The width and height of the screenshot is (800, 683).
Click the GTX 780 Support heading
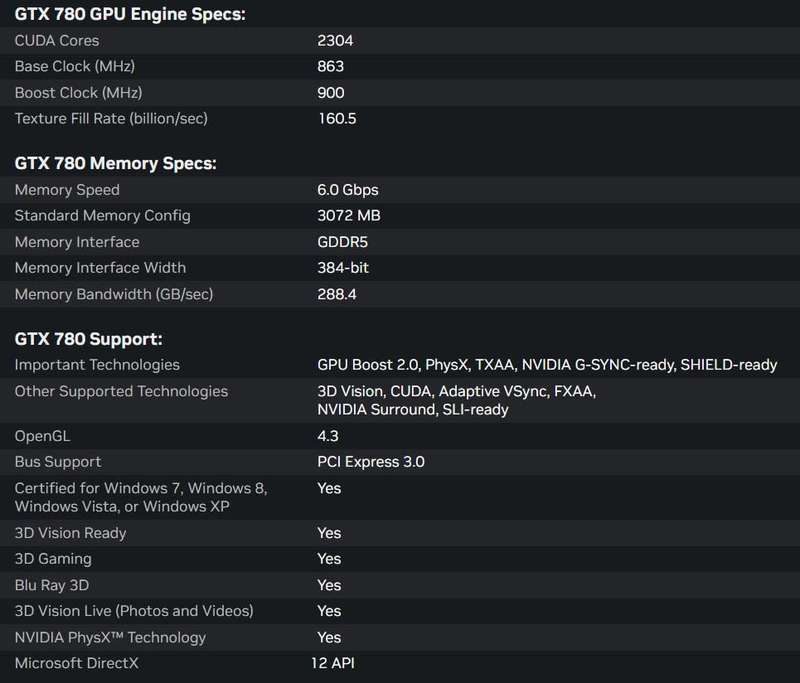(x=88, y=339)
